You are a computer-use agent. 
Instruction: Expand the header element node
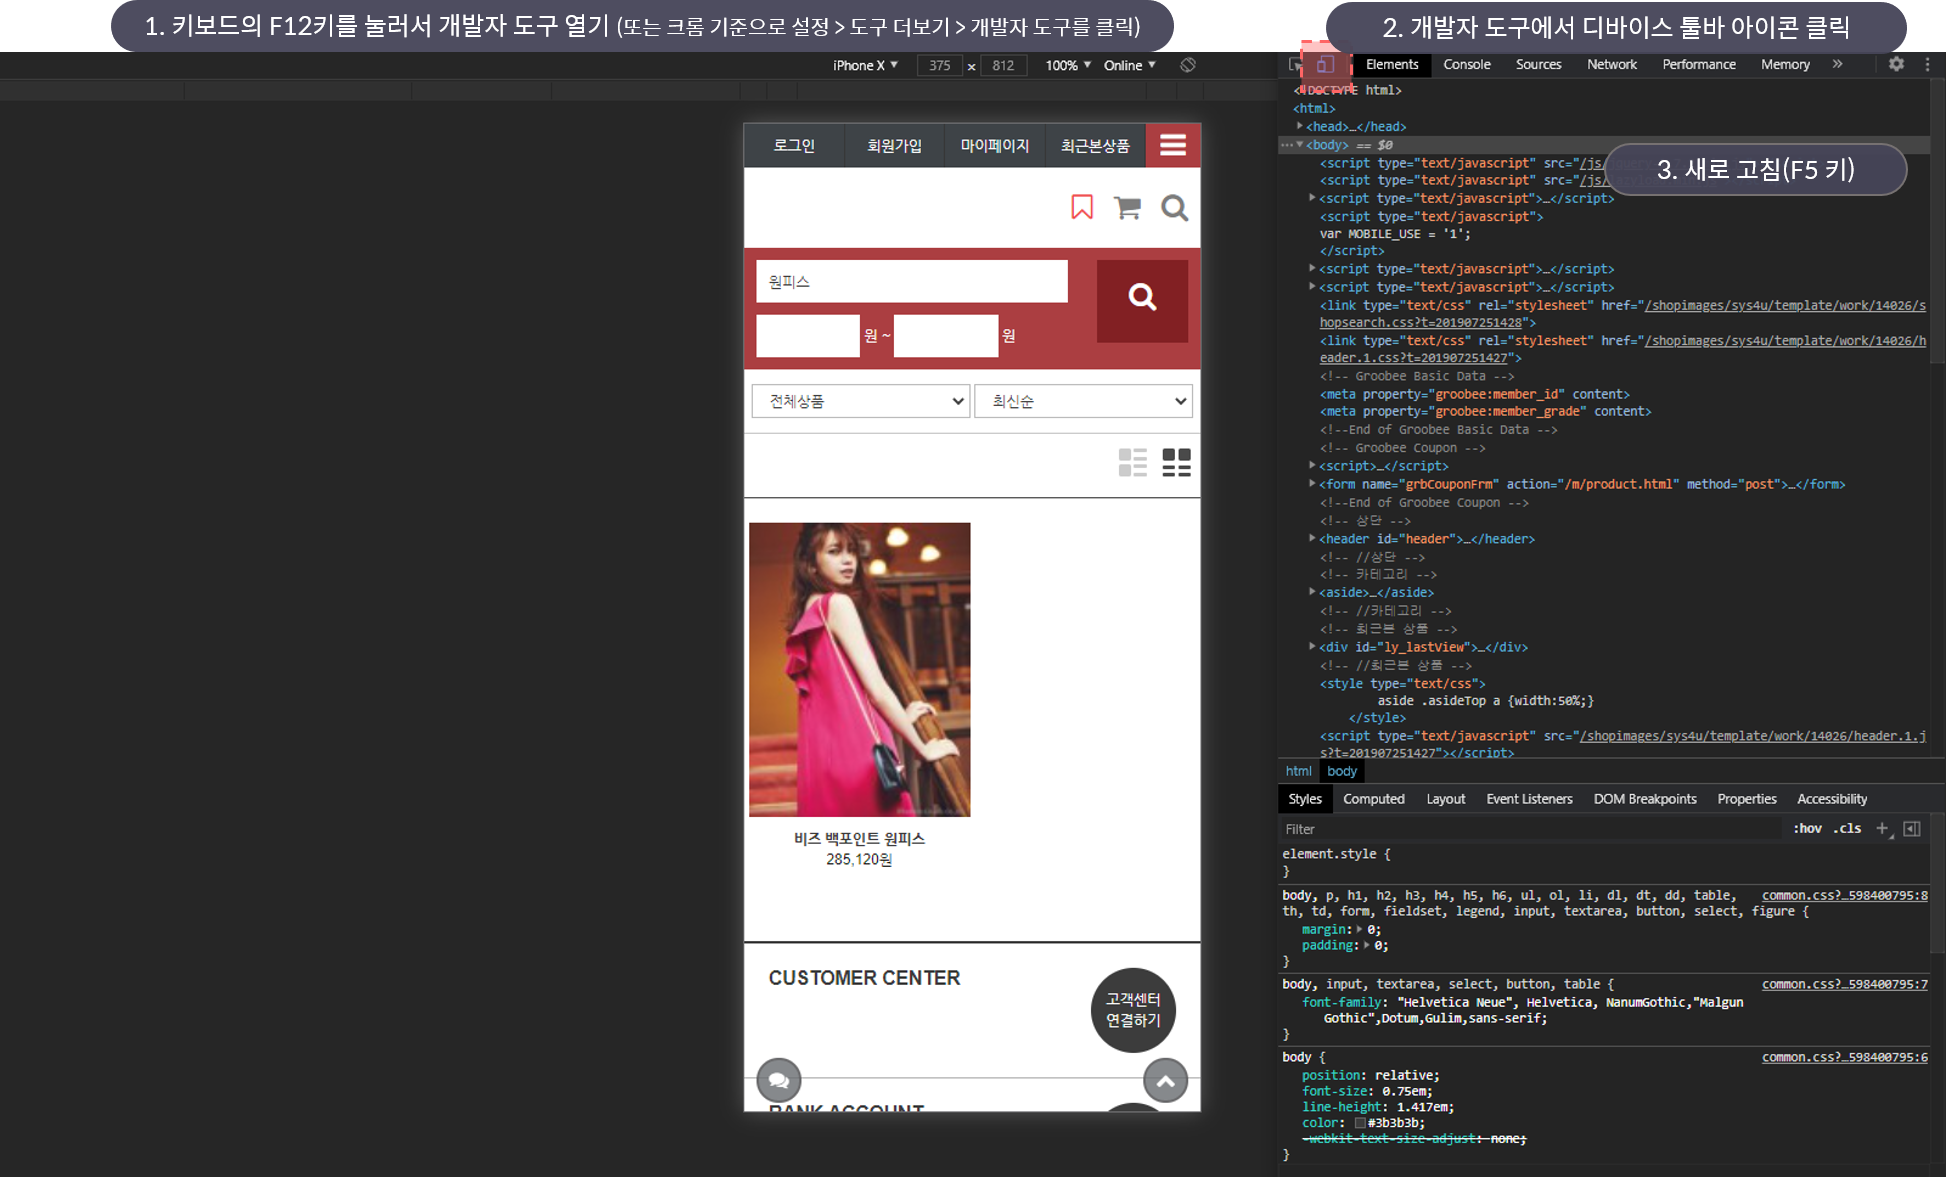tap(1312, 539)
